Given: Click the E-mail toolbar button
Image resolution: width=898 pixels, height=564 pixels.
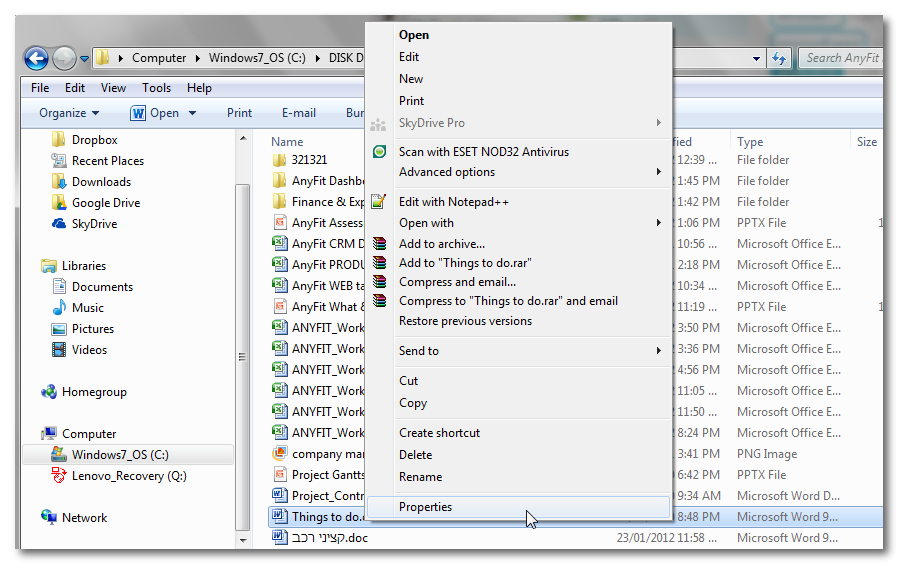Looking at the screenshot, I should point(299,113).
